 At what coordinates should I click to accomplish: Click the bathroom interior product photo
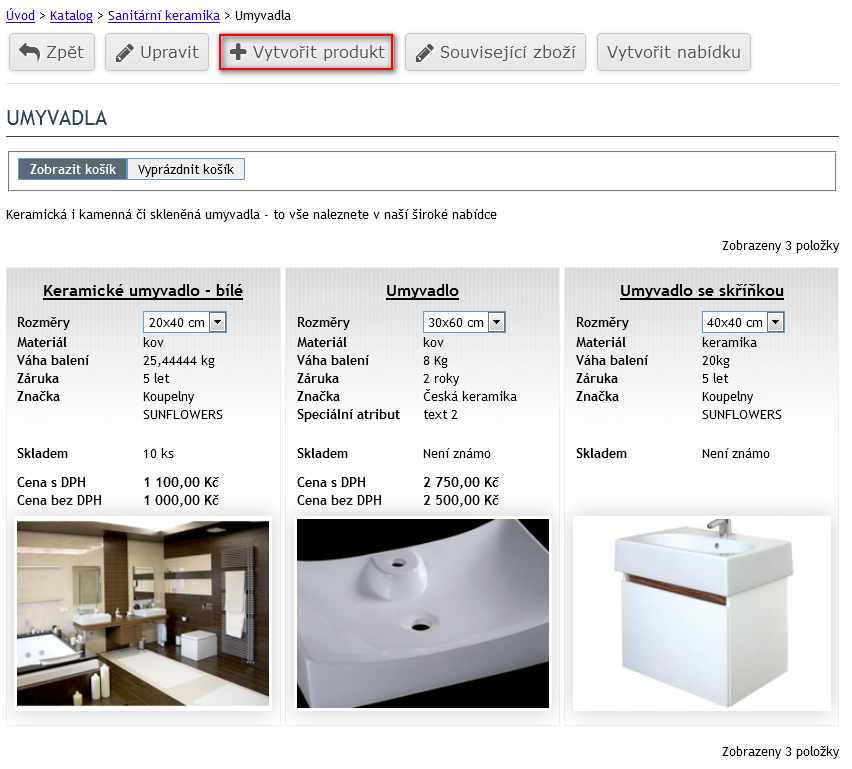[x=143, y=612]
